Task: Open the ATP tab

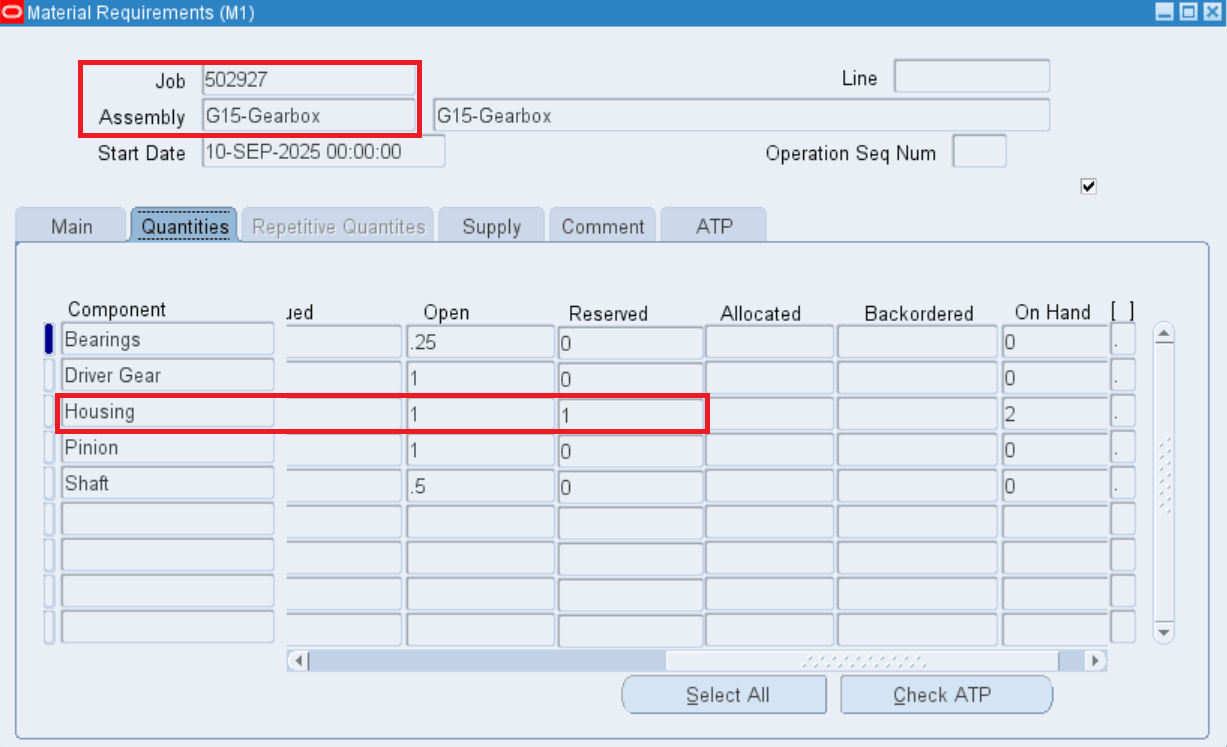Action: [713, 226]
